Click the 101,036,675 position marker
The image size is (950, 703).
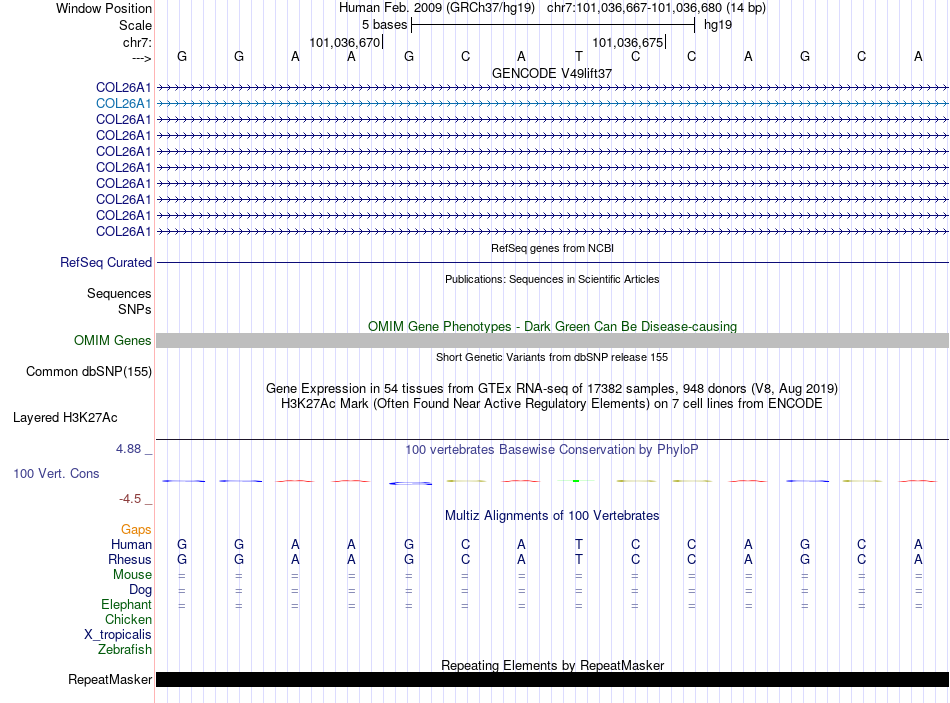(628, 42)
